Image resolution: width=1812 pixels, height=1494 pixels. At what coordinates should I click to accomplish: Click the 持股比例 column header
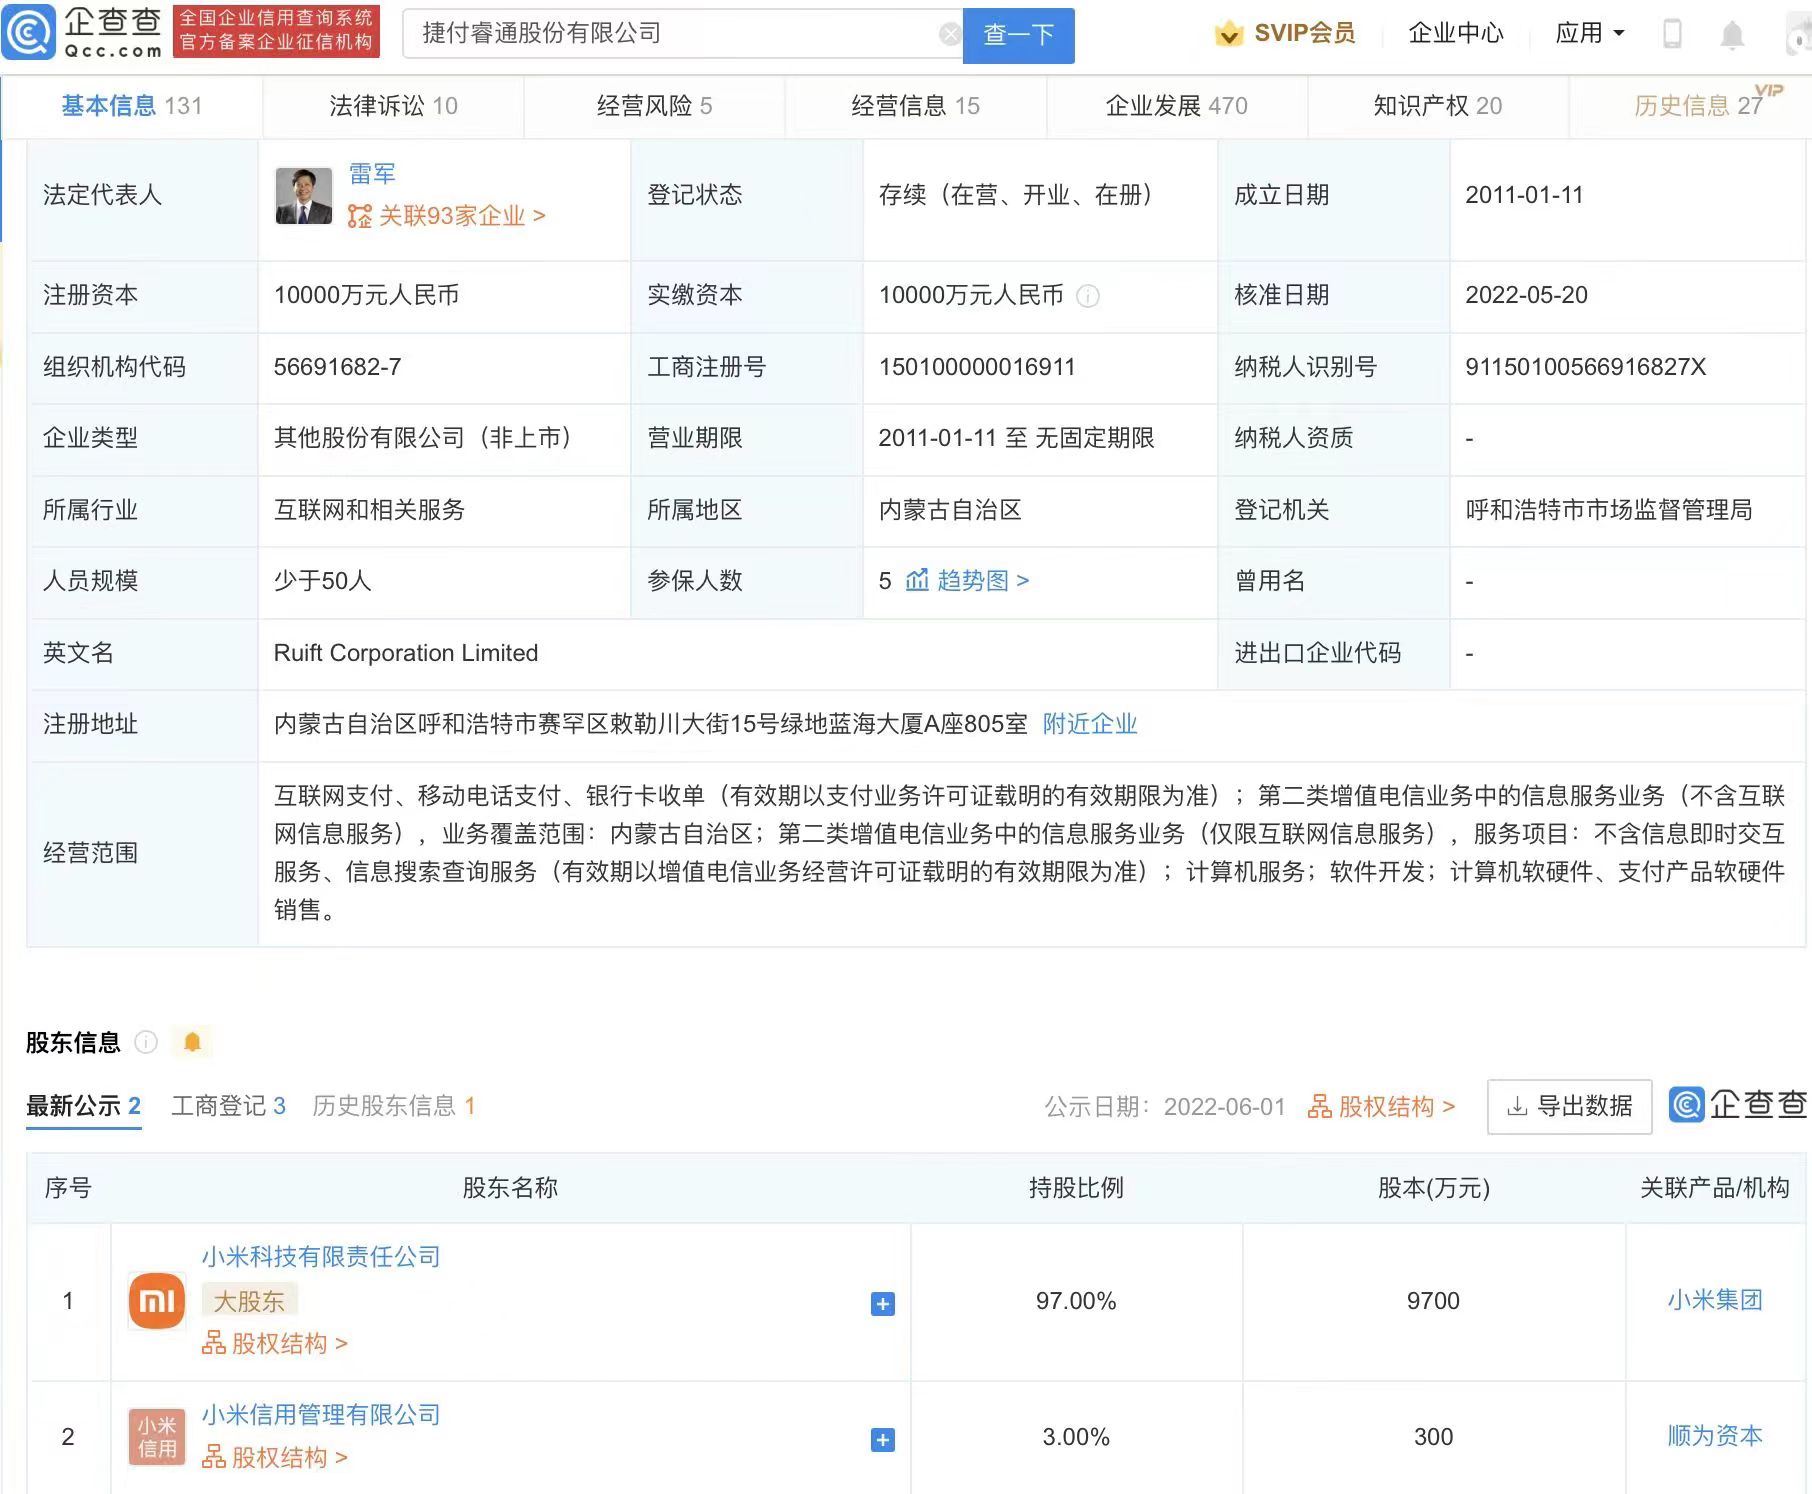tap(1076, 1188)
